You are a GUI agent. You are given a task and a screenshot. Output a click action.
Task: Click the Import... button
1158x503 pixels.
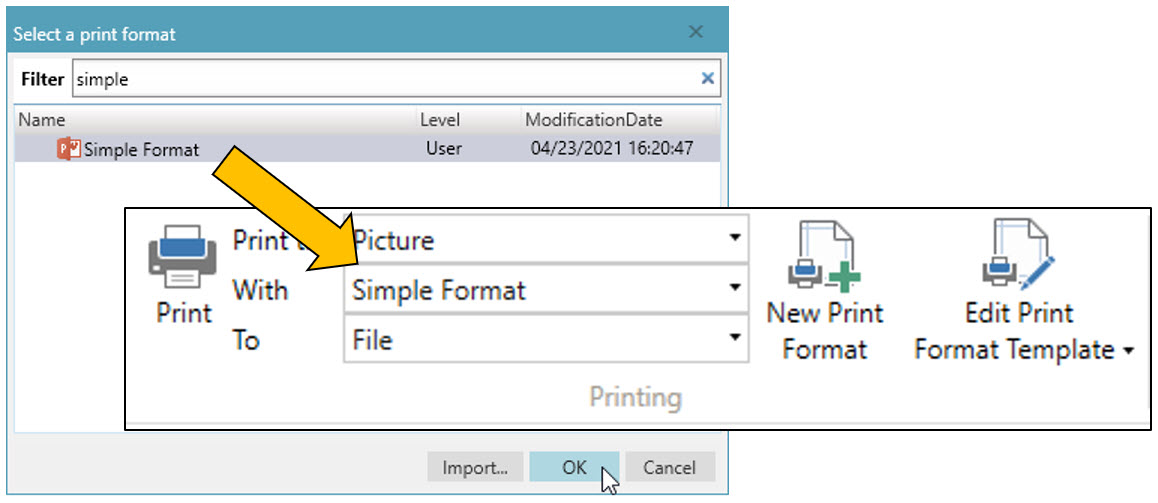point(475,467)
